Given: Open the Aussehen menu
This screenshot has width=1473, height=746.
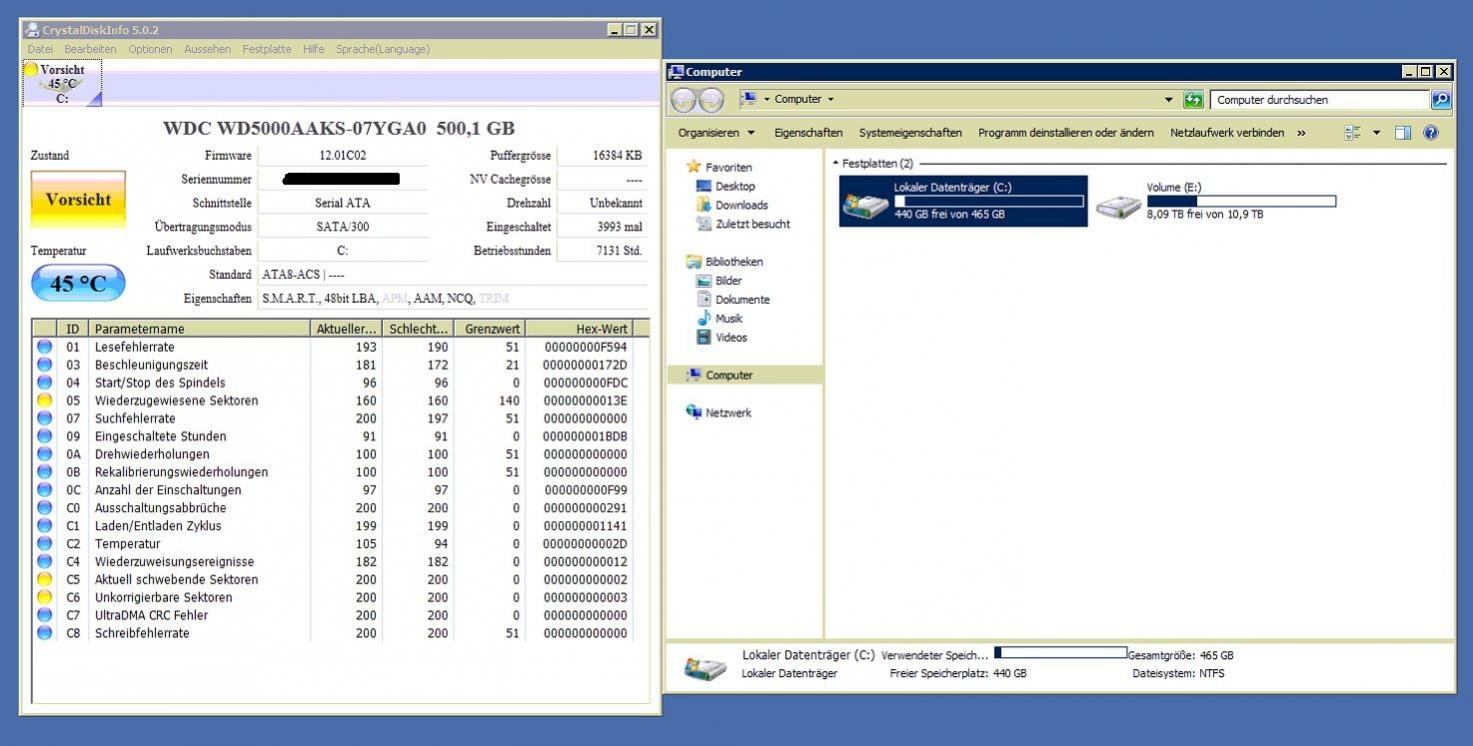Looking at the screenshot, I should pyautogui.click(x=207, y=49).
